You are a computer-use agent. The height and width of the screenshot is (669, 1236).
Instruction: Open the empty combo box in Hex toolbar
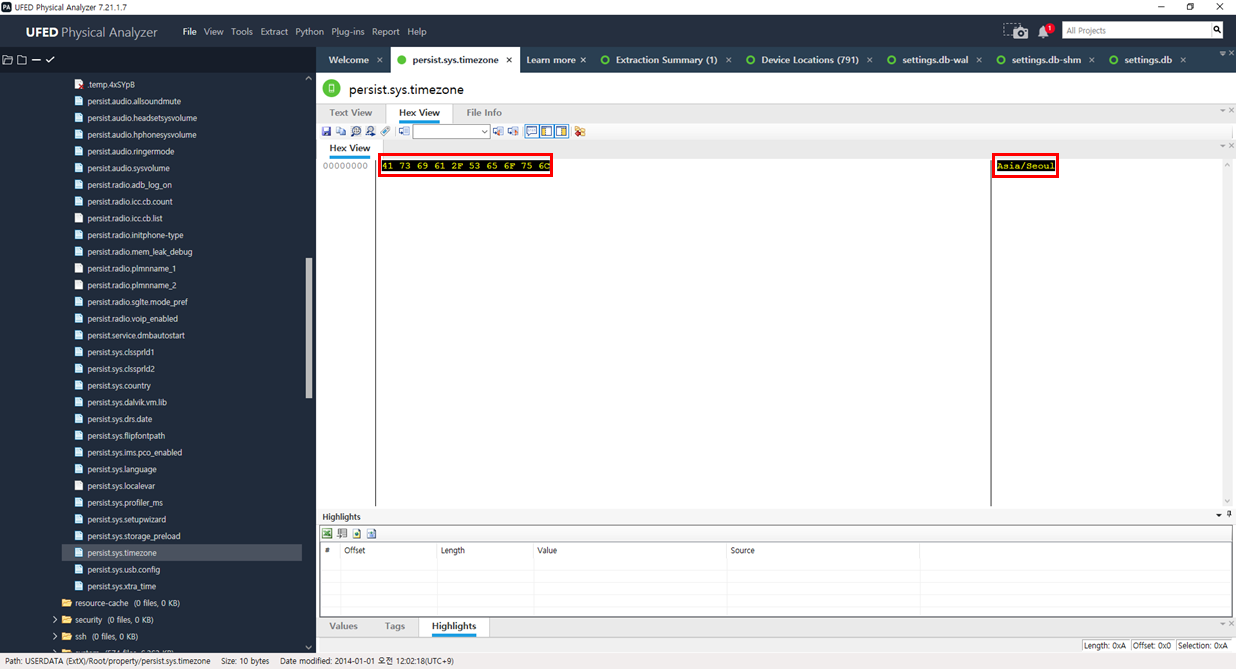(x=452, y=131)
